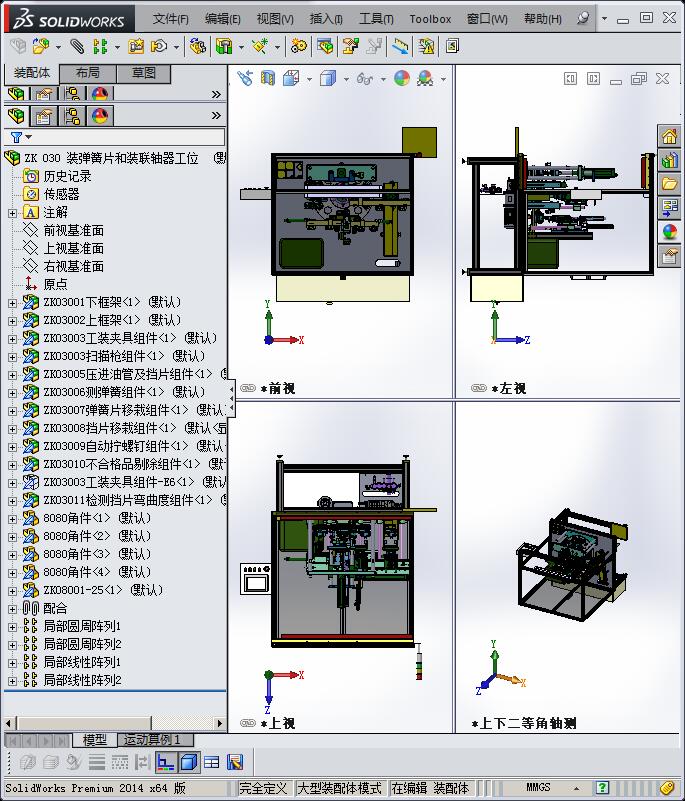Open Custom Properties icon in task pane
Image resolution: width=685 pixels, height=801 pixels.
point(669,255)
